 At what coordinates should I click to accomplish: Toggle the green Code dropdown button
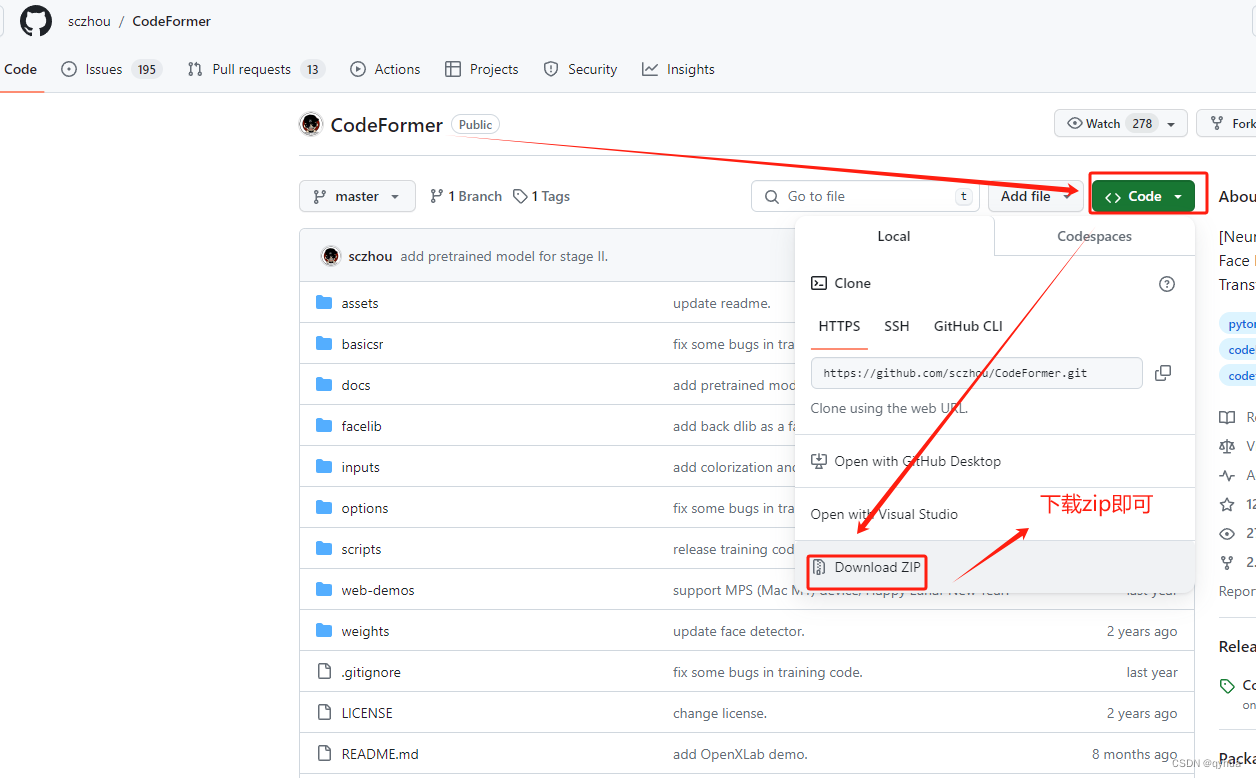pyautogui.click(x=1143, y=196)
